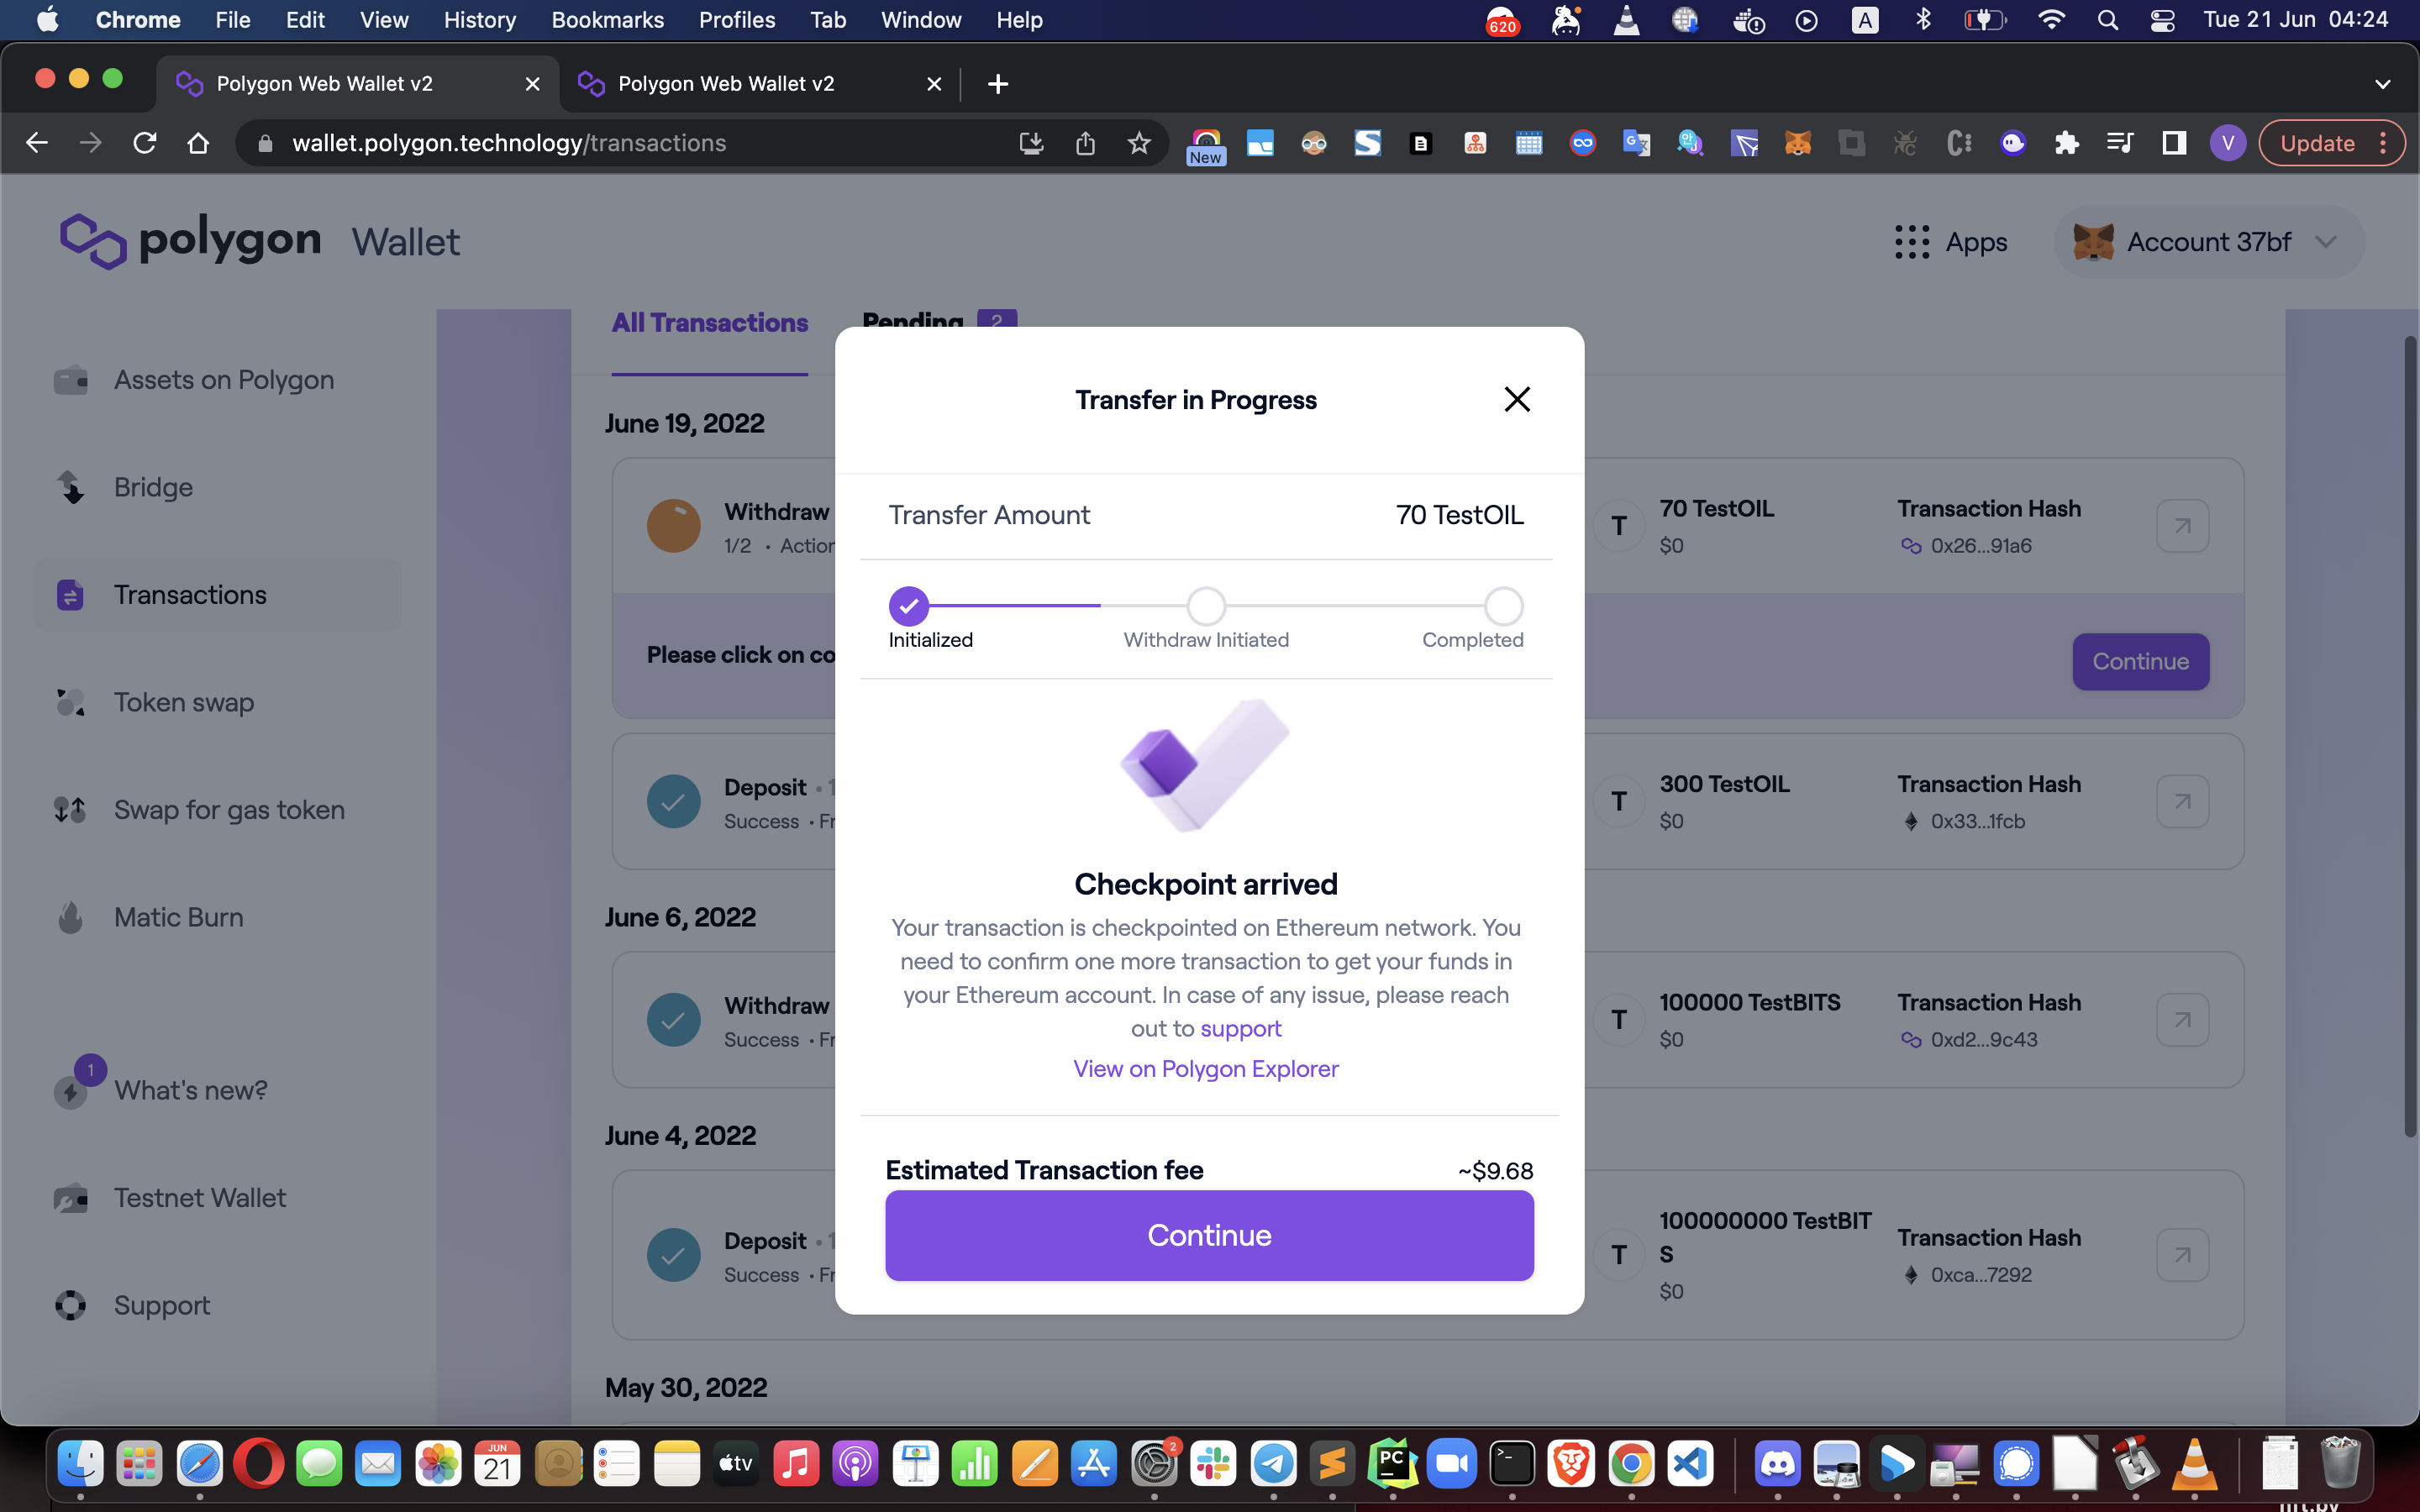
Task: Switch to All Transactions tab
Action: tap(709, 323)
